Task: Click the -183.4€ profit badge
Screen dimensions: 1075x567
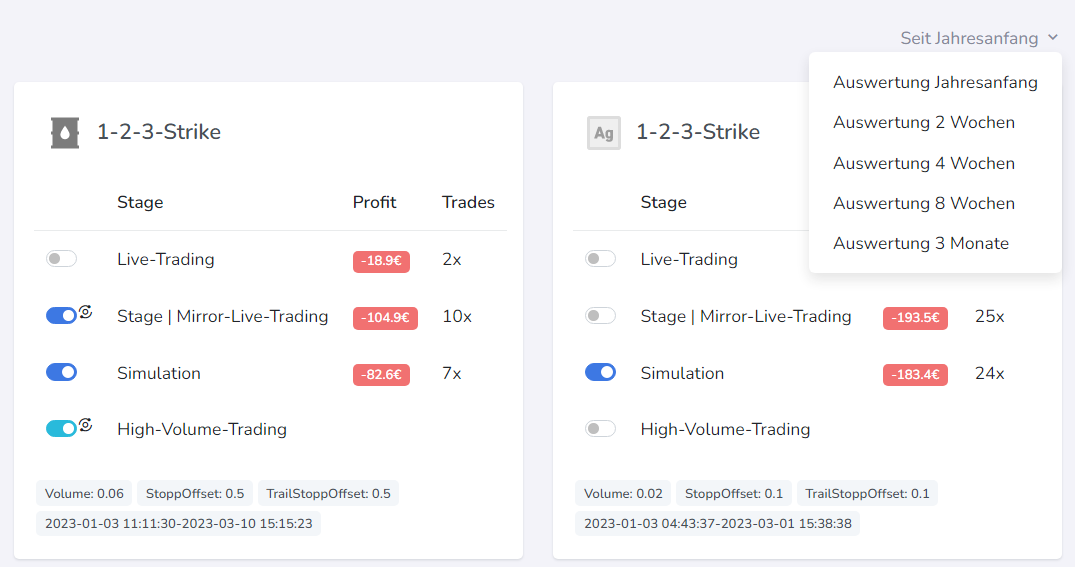Action: pyautogui.click(x=915, y=375)
